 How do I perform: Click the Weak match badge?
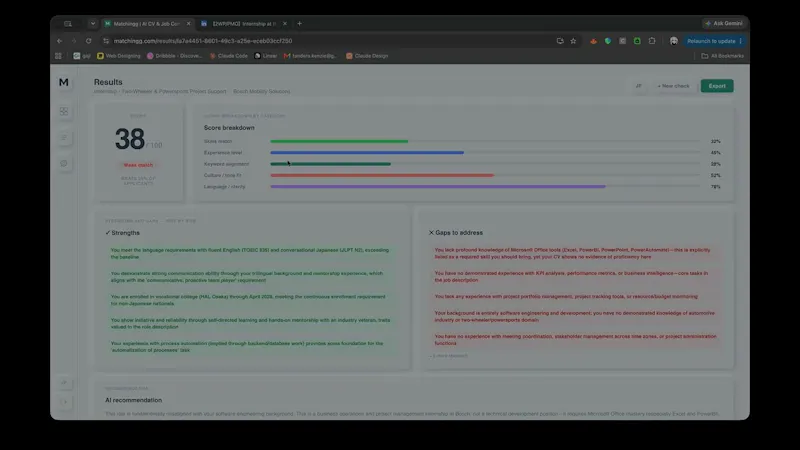tap(138, 165)
